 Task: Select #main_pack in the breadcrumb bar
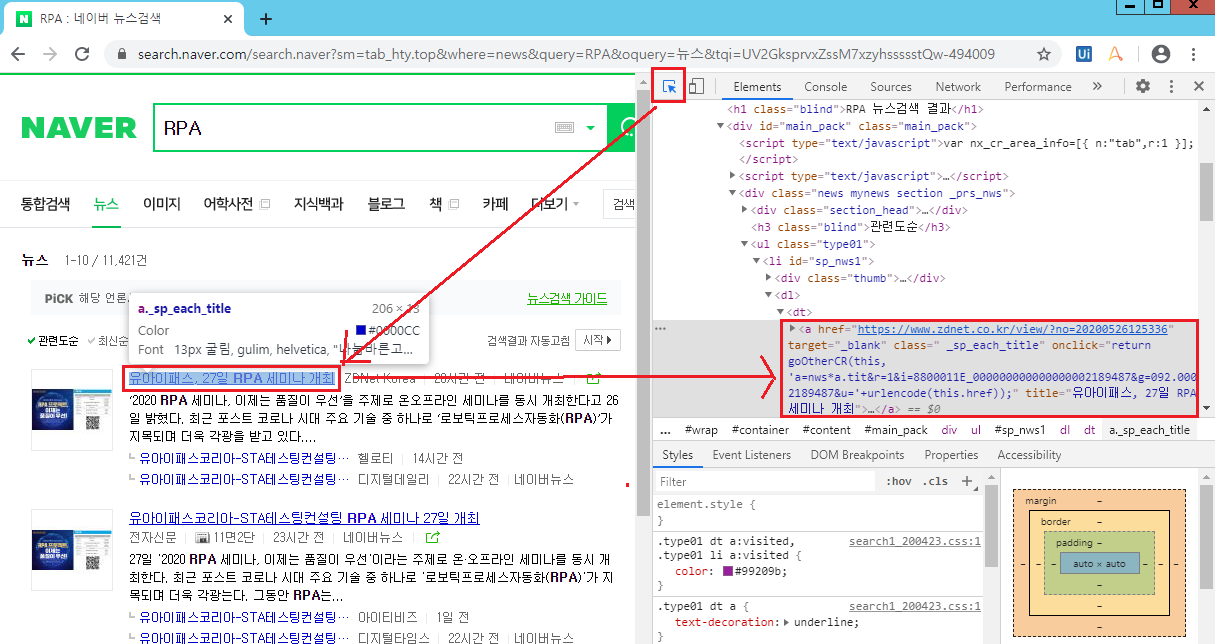point(895,430)
